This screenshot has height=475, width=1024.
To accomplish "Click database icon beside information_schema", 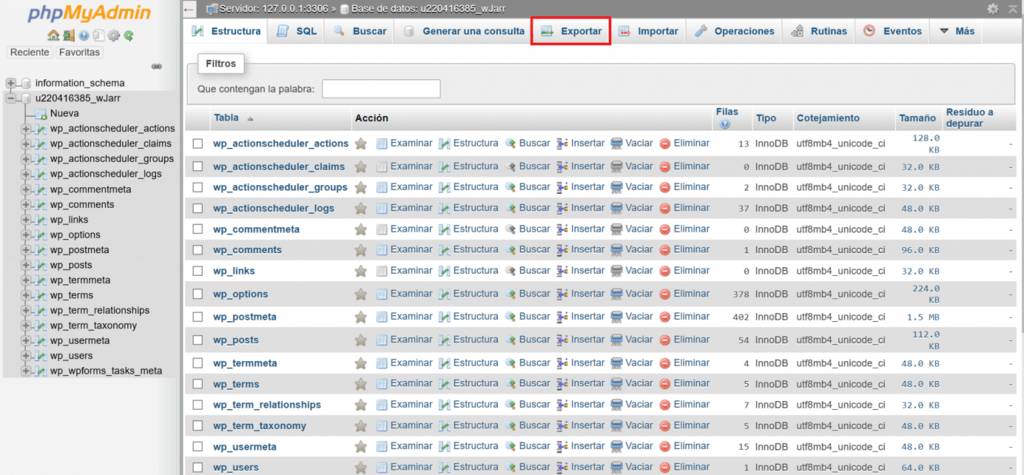I will (x=25, y=83).
